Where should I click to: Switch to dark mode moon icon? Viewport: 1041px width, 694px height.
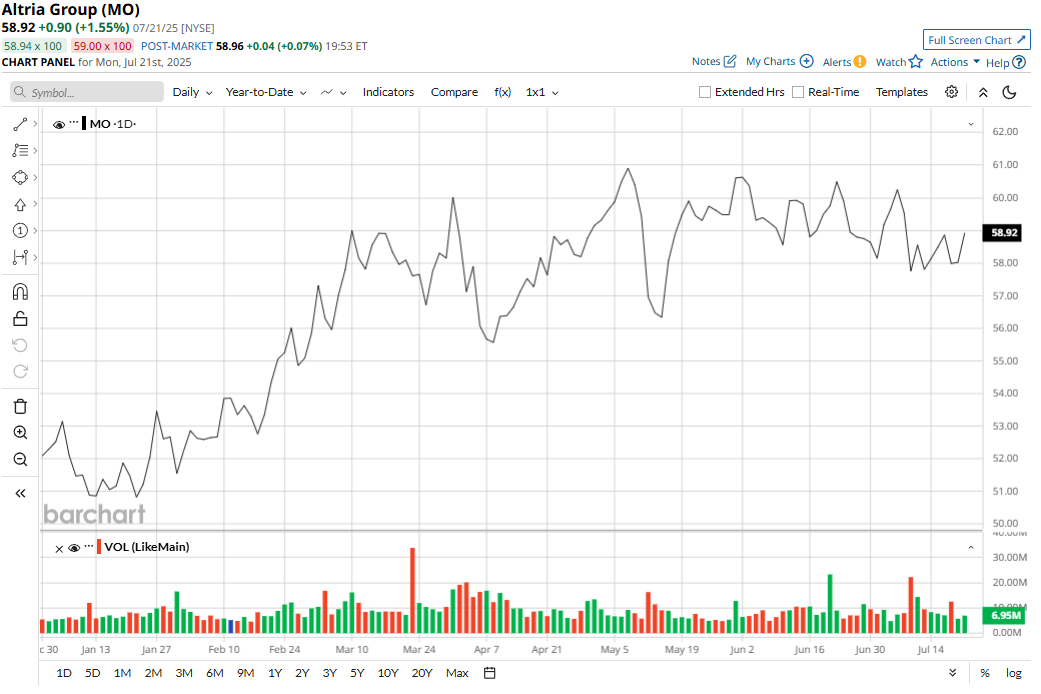[x=1009, y=92]
